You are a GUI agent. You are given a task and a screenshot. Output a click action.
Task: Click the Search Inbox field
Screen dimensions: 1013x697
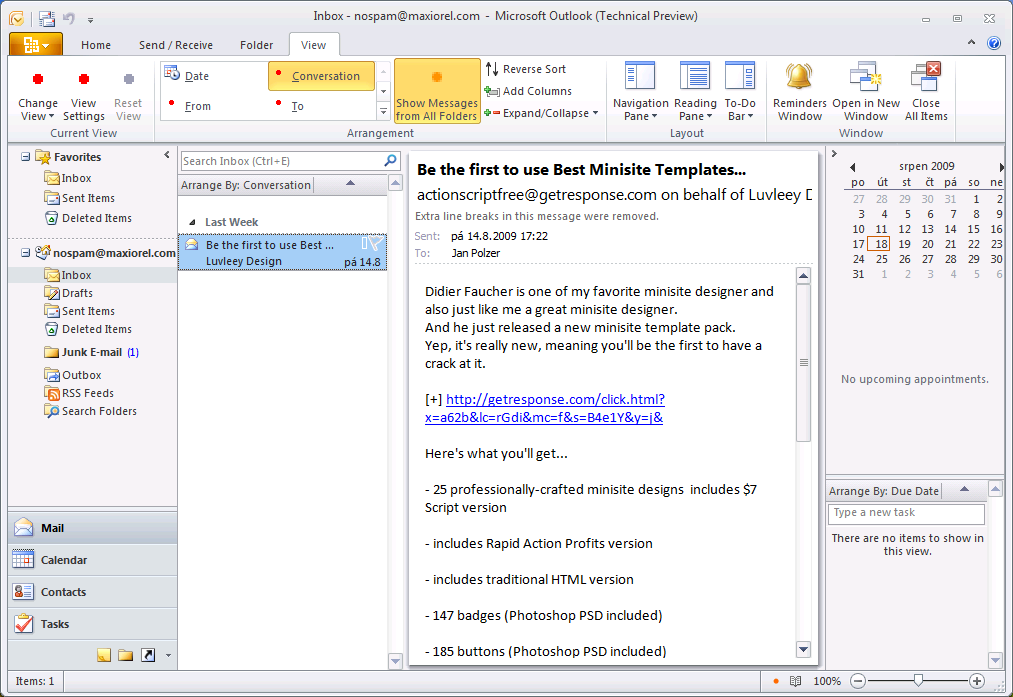tap(282, 161)
